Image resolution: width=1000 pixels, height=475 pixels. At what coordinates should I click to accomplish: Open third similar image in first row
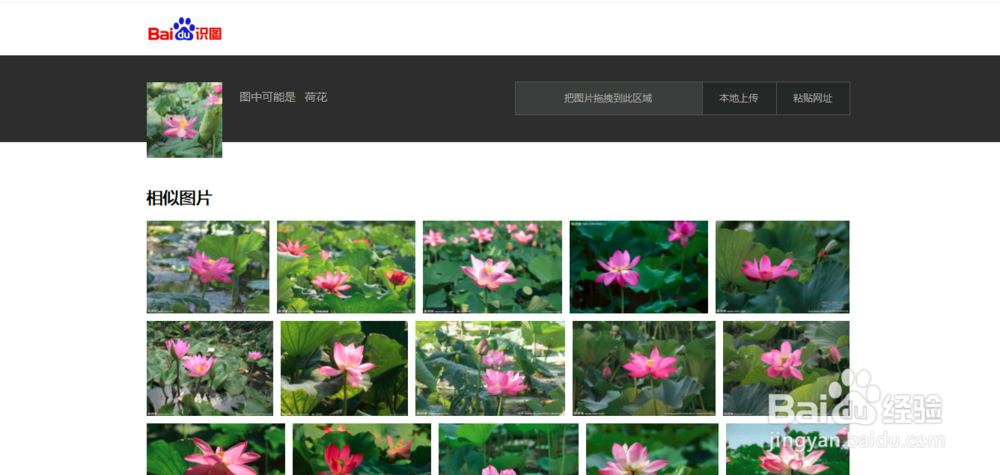tap(492, 267)
